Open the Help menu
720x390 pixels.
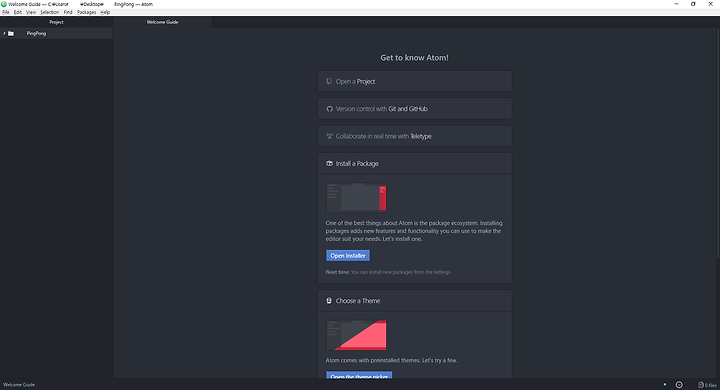coord(105,12)
